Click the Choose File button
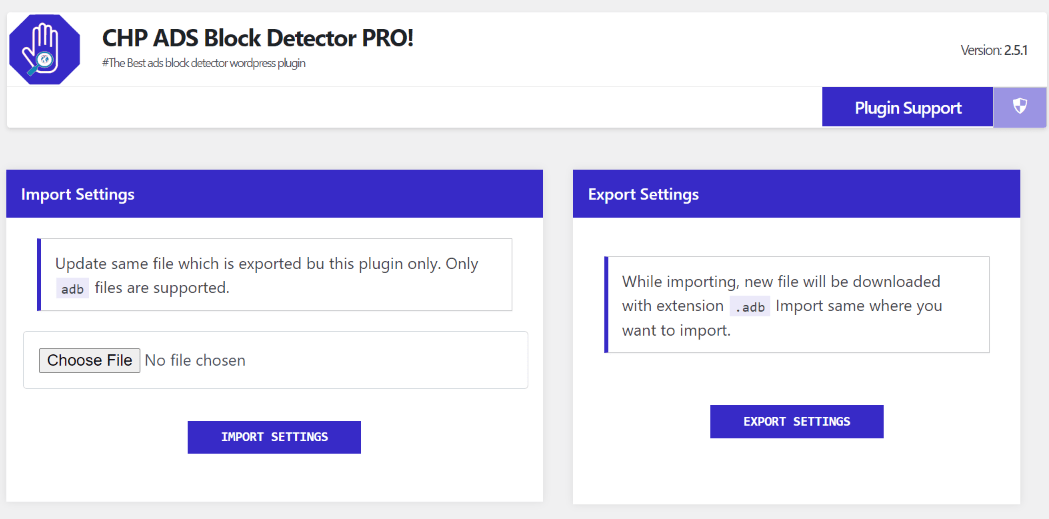1049x519 pixels. click(90, 360)
